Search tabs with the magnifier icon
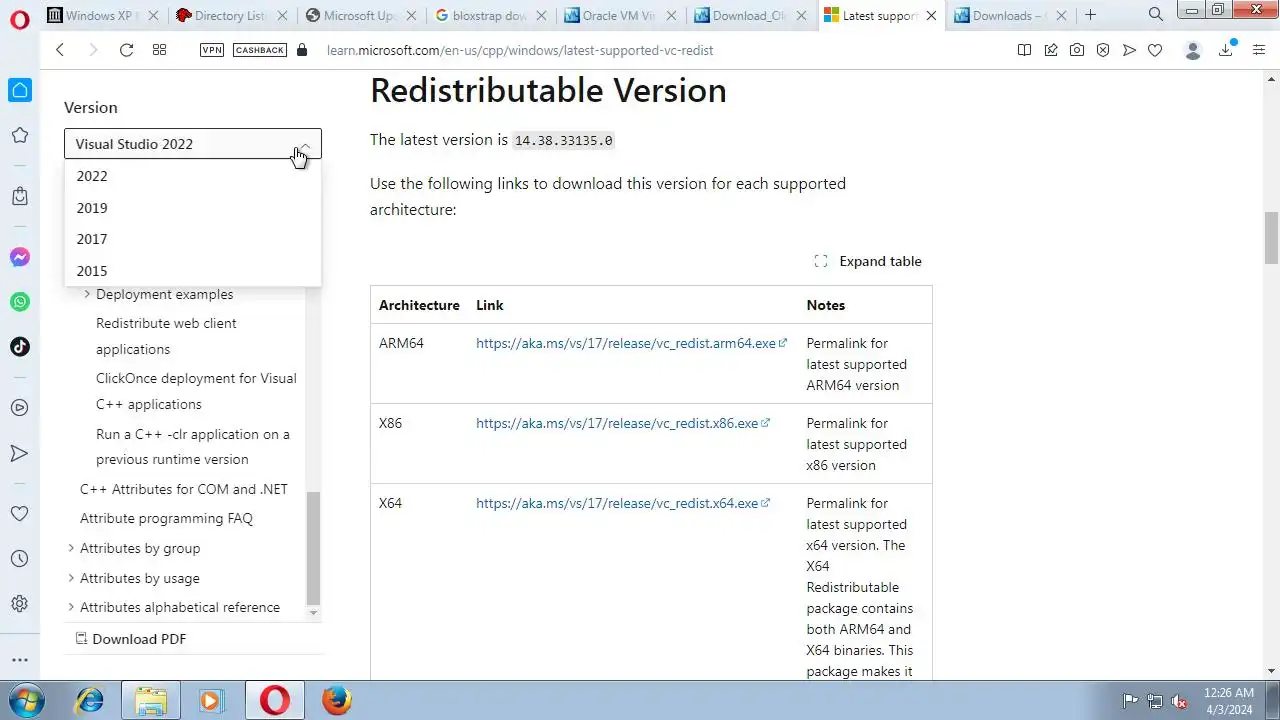 coord(1156,15)
